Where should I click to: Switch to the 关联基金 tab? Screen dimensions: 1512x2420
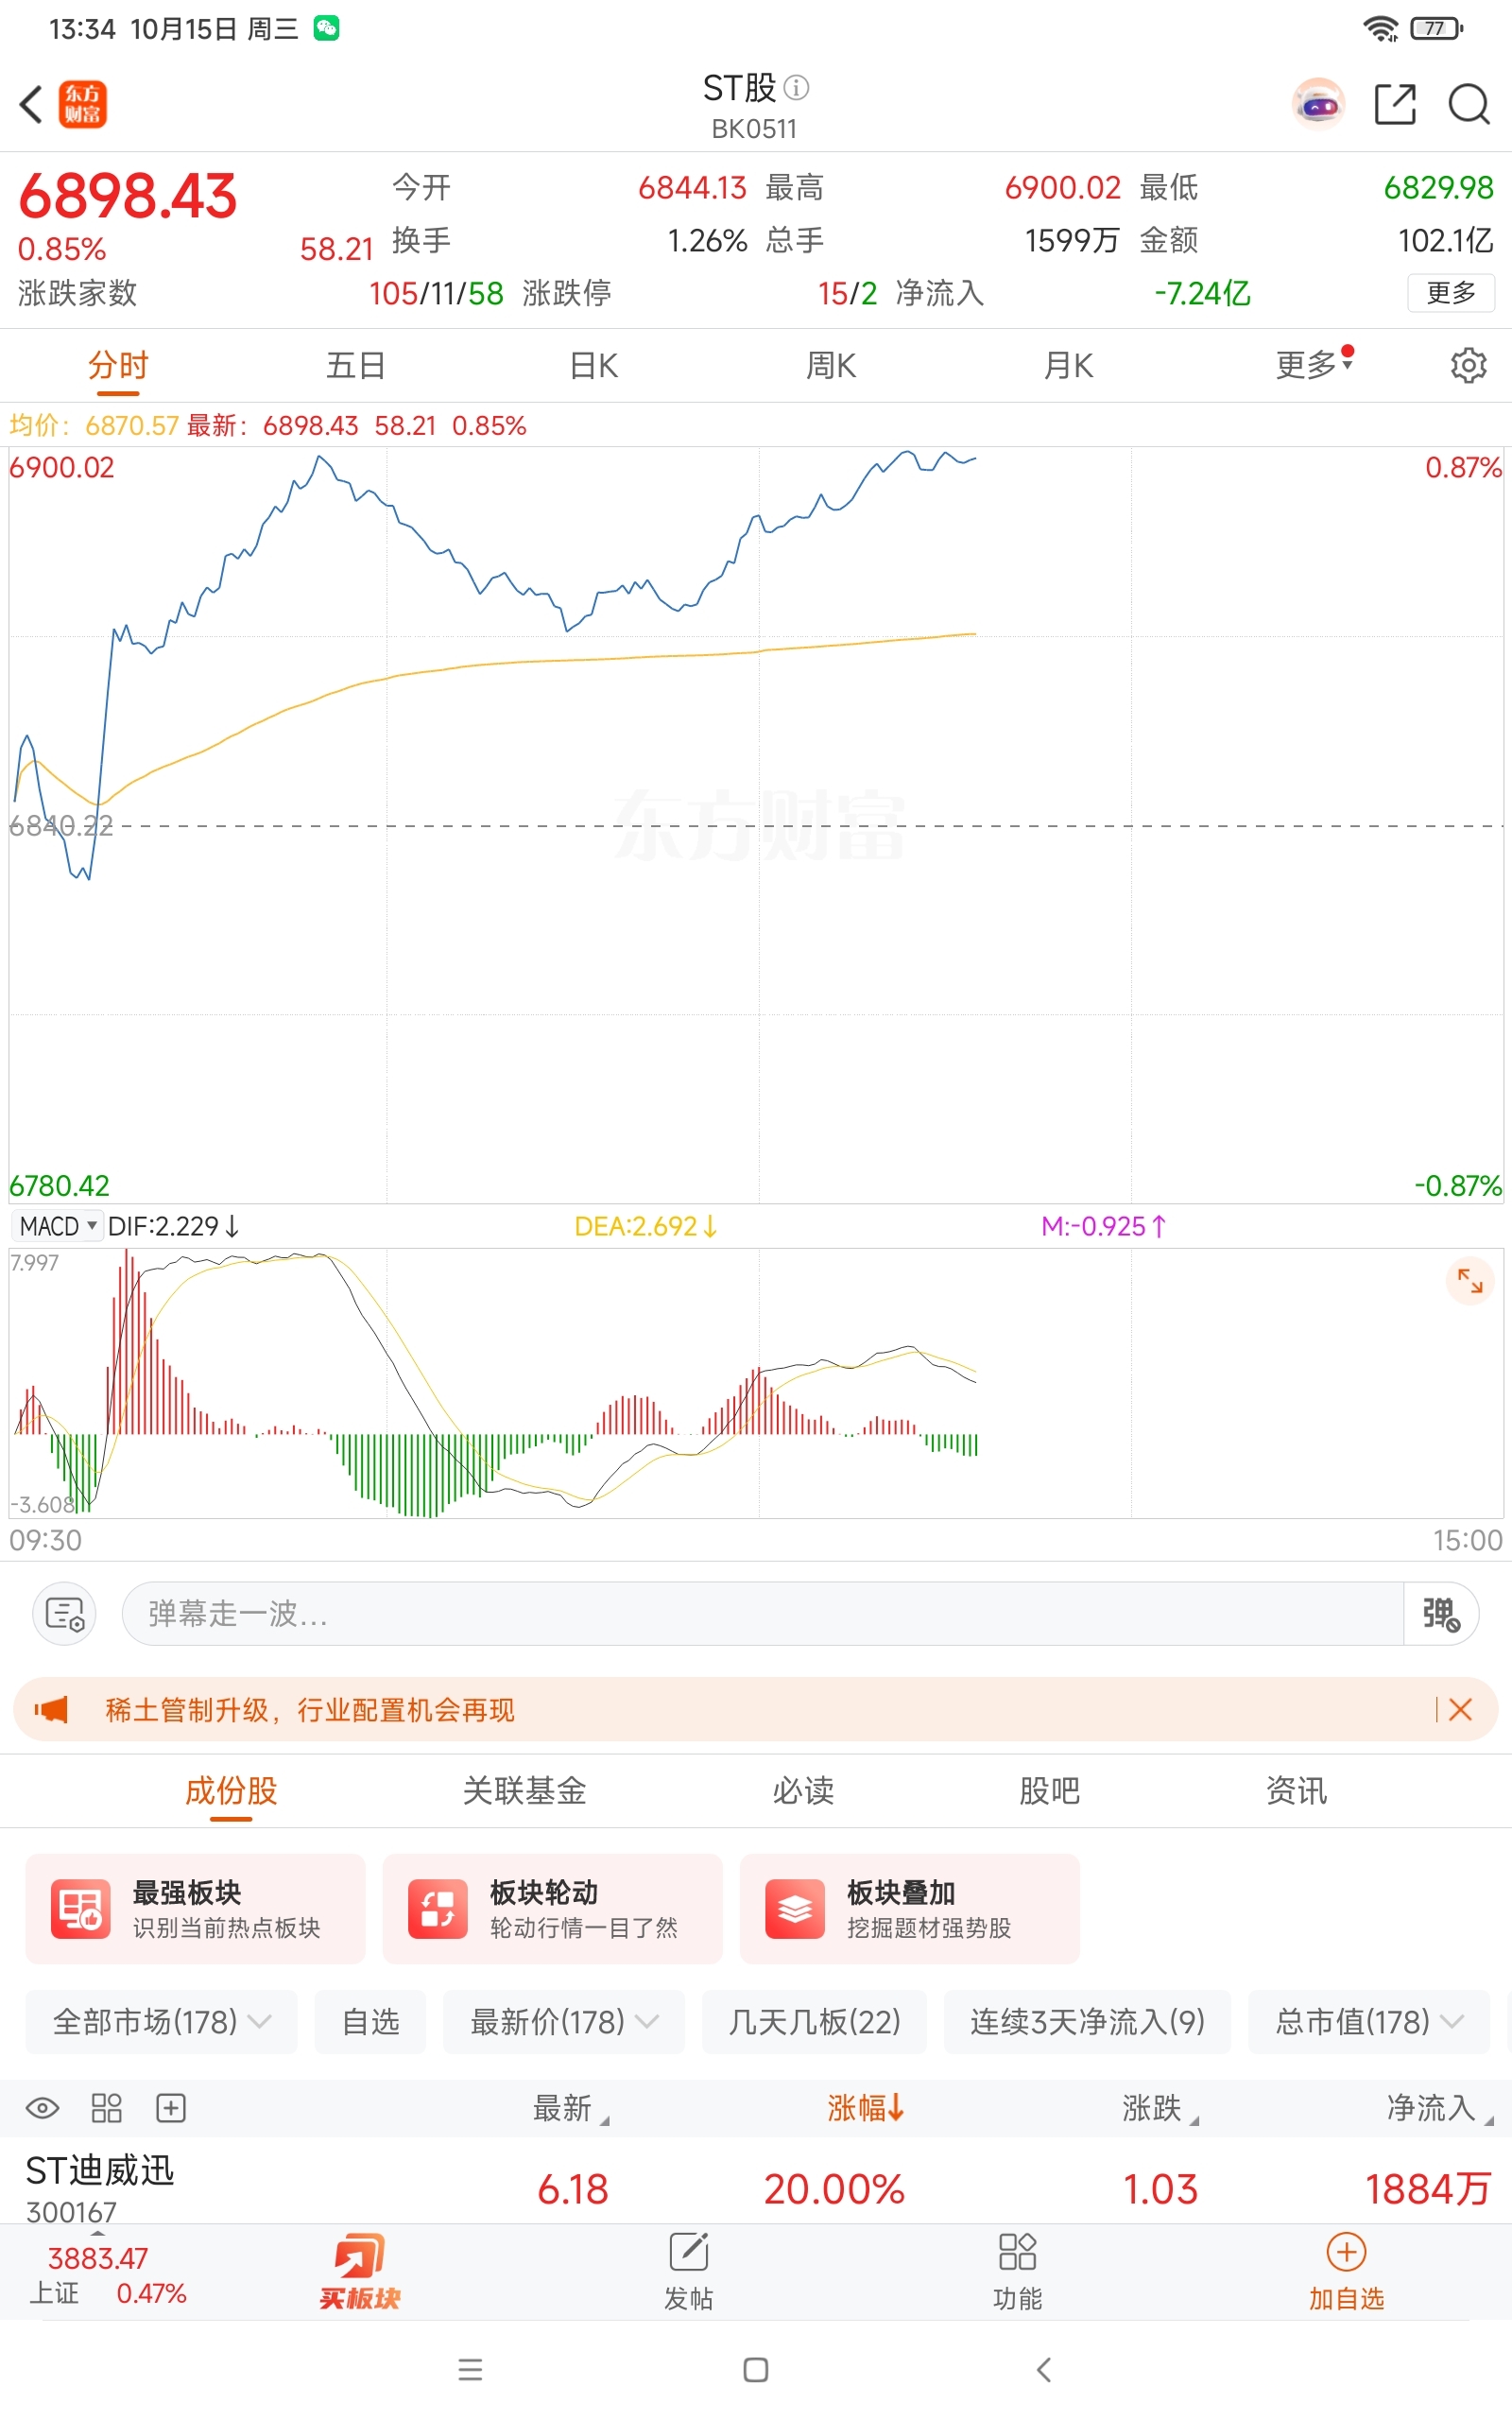[524, 1791]
